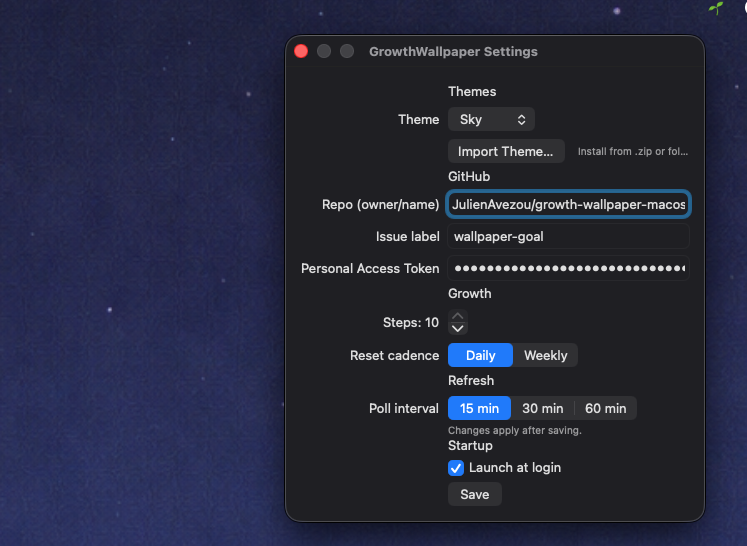Choose the 60 min poll interval

[x=606, y=408]
